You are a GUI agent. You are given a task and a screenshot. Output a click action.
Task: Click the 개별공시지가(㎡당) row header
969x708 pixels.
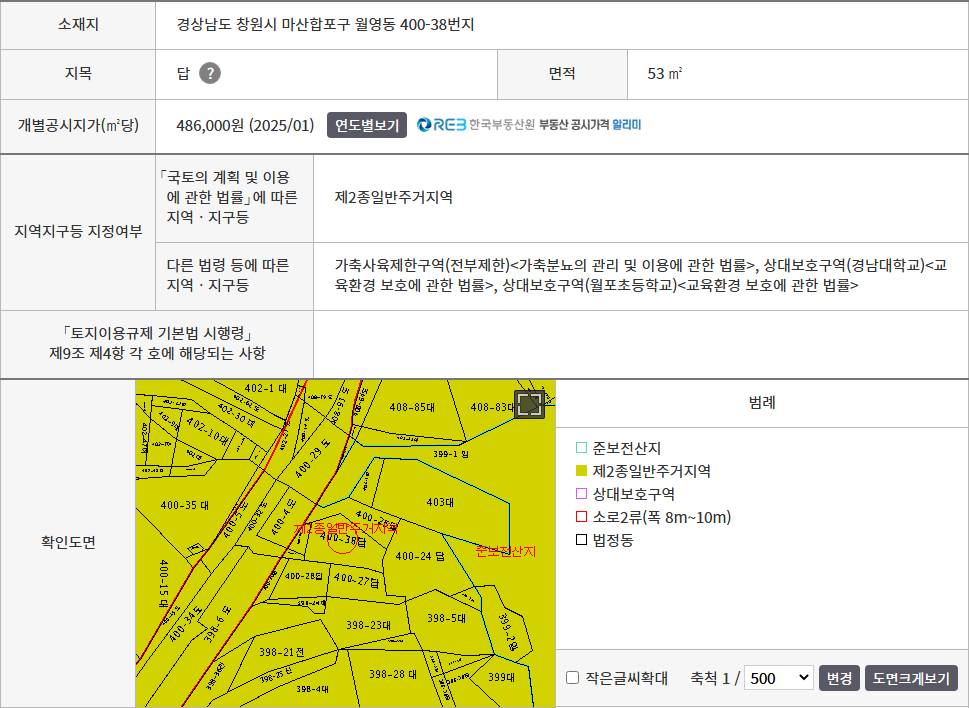coord(78,125)
